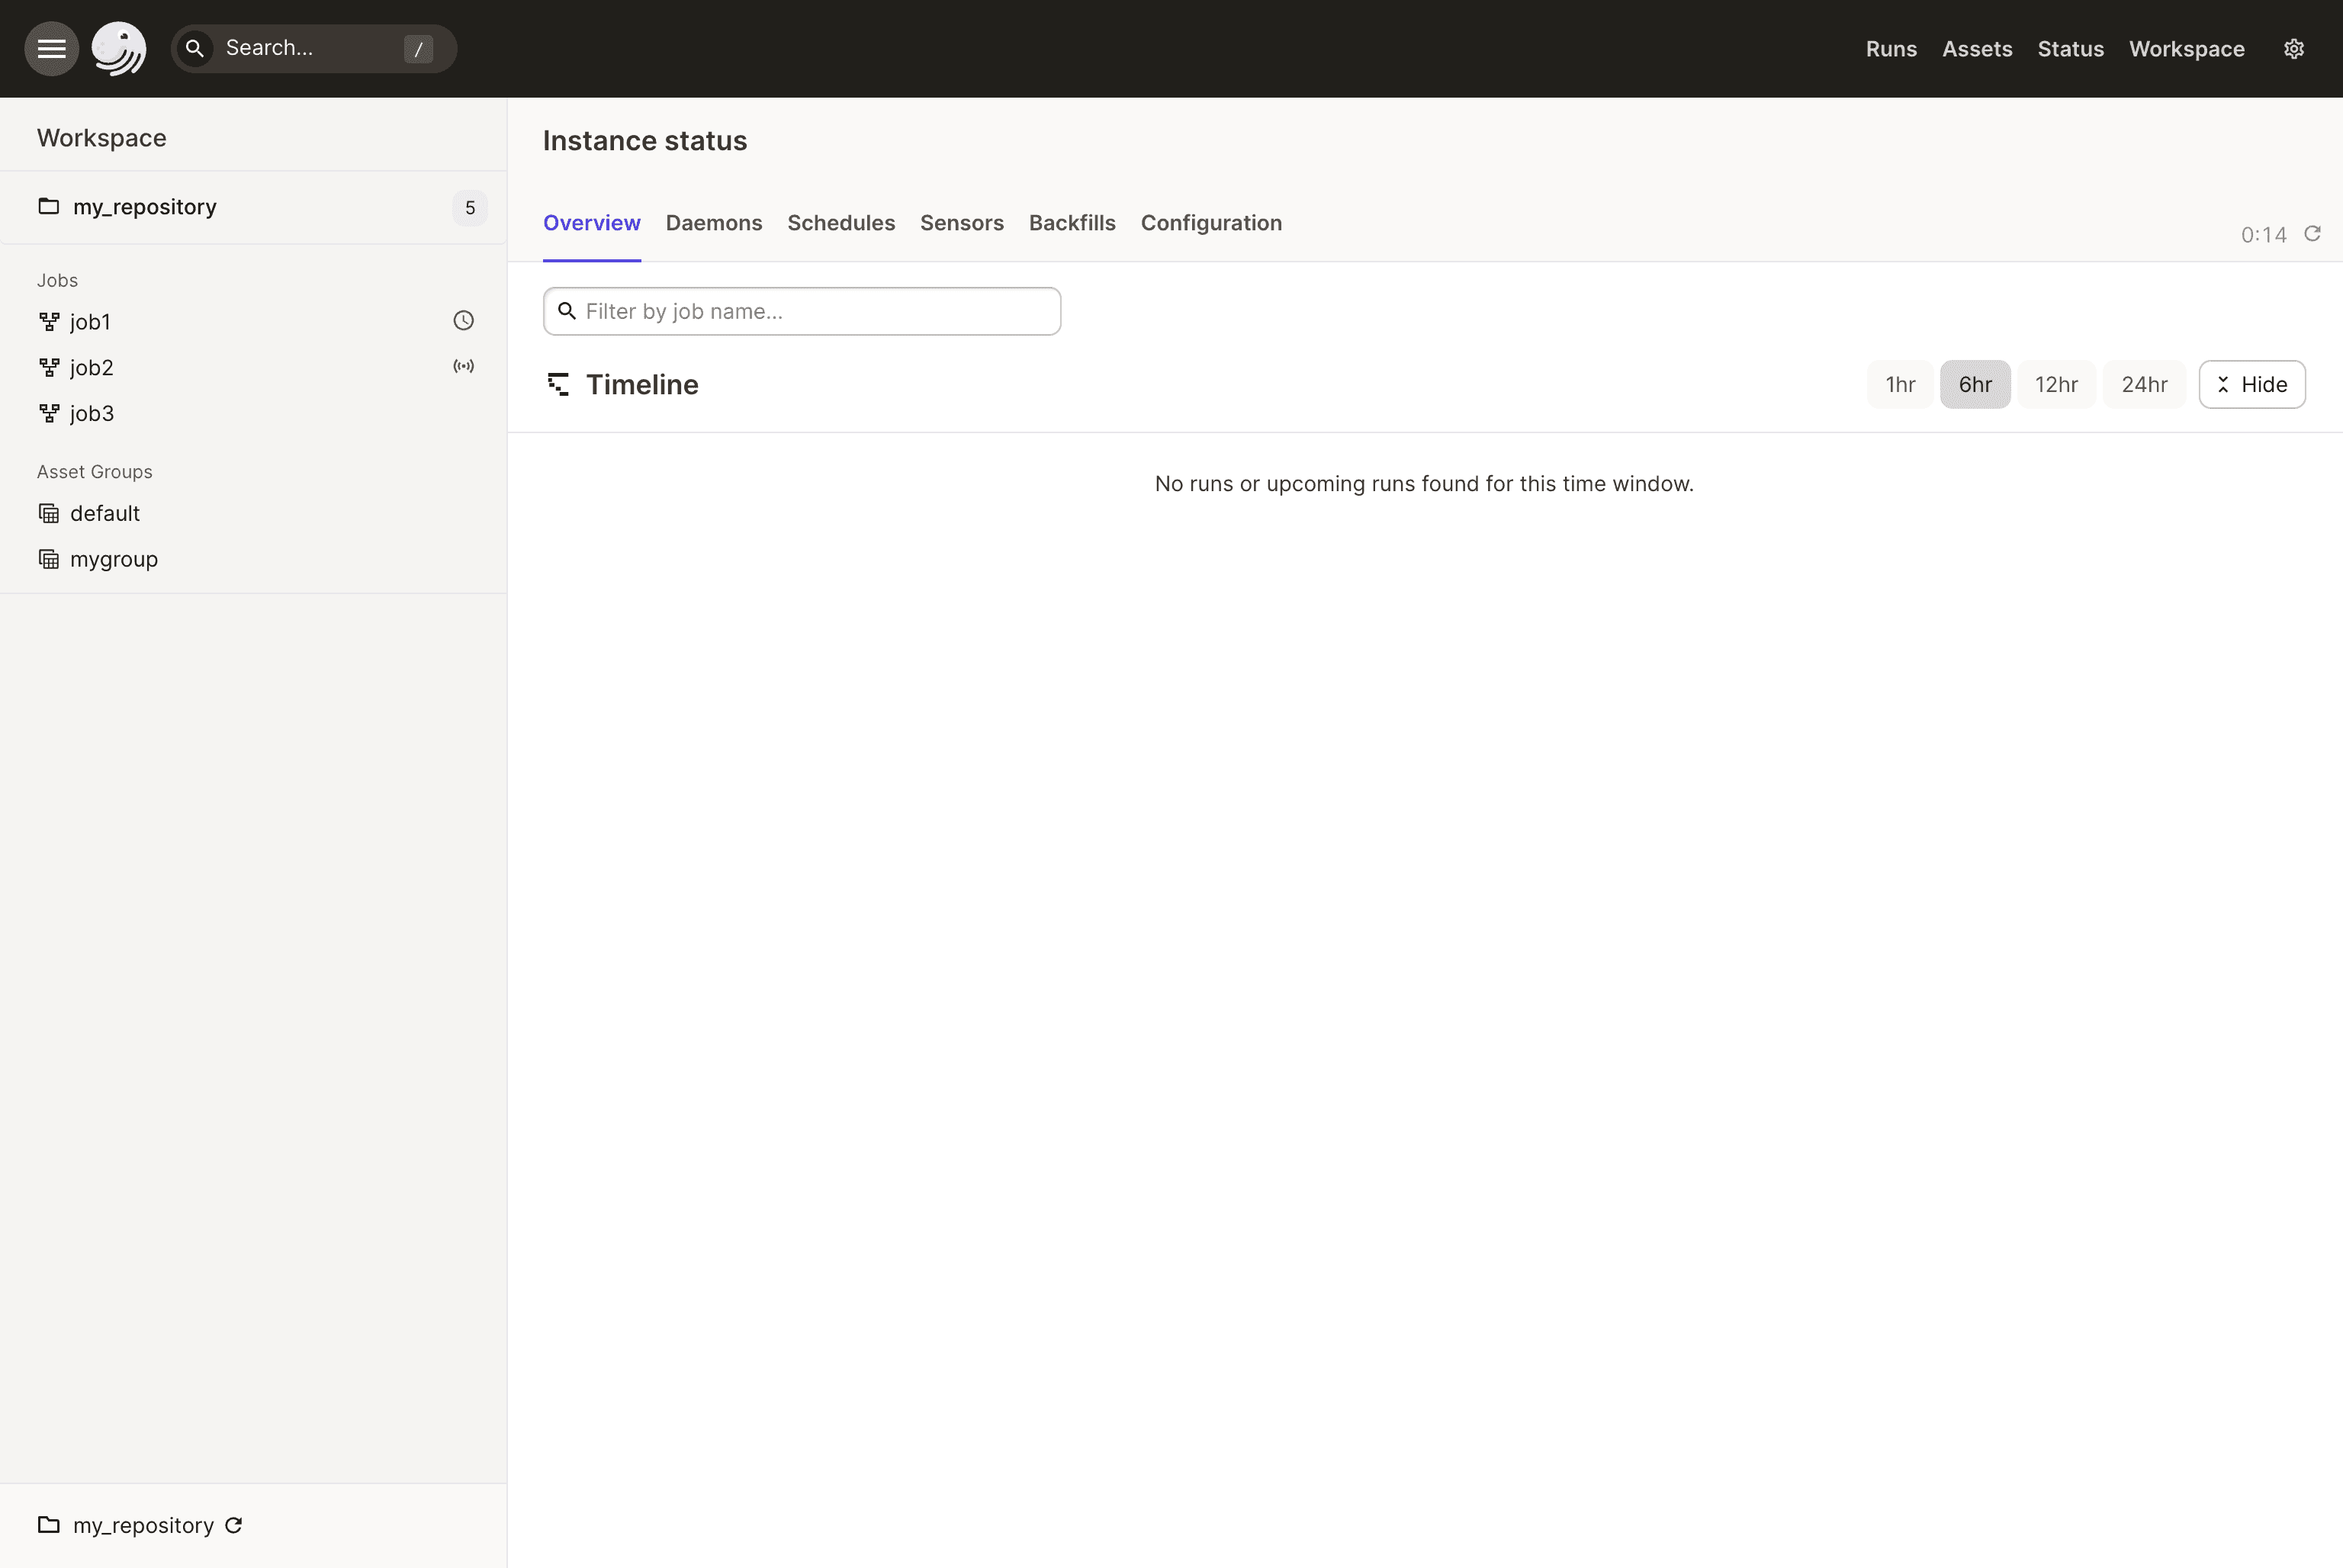Open user settings via the gear icon
Screen dimensions: 2343x1568
pyautogui.click(x=2294, y=48)
